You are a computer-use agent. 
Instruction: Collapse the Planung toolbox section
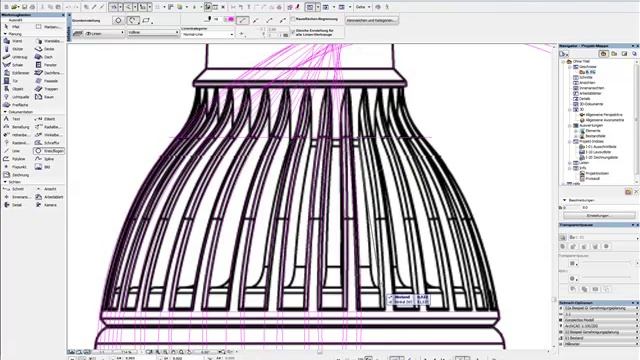click(x=5, y=34)
